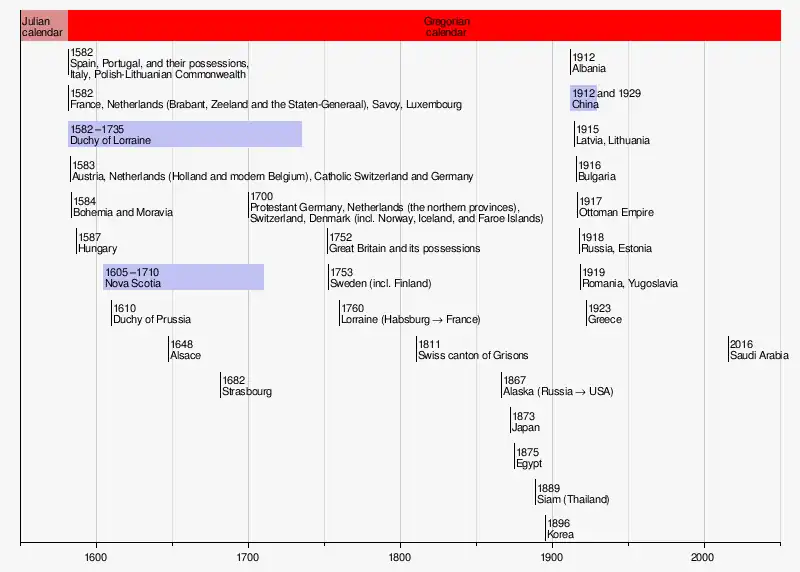
Task: Click the highlighted China 1912 bar
Action: [x=584, y=98]
